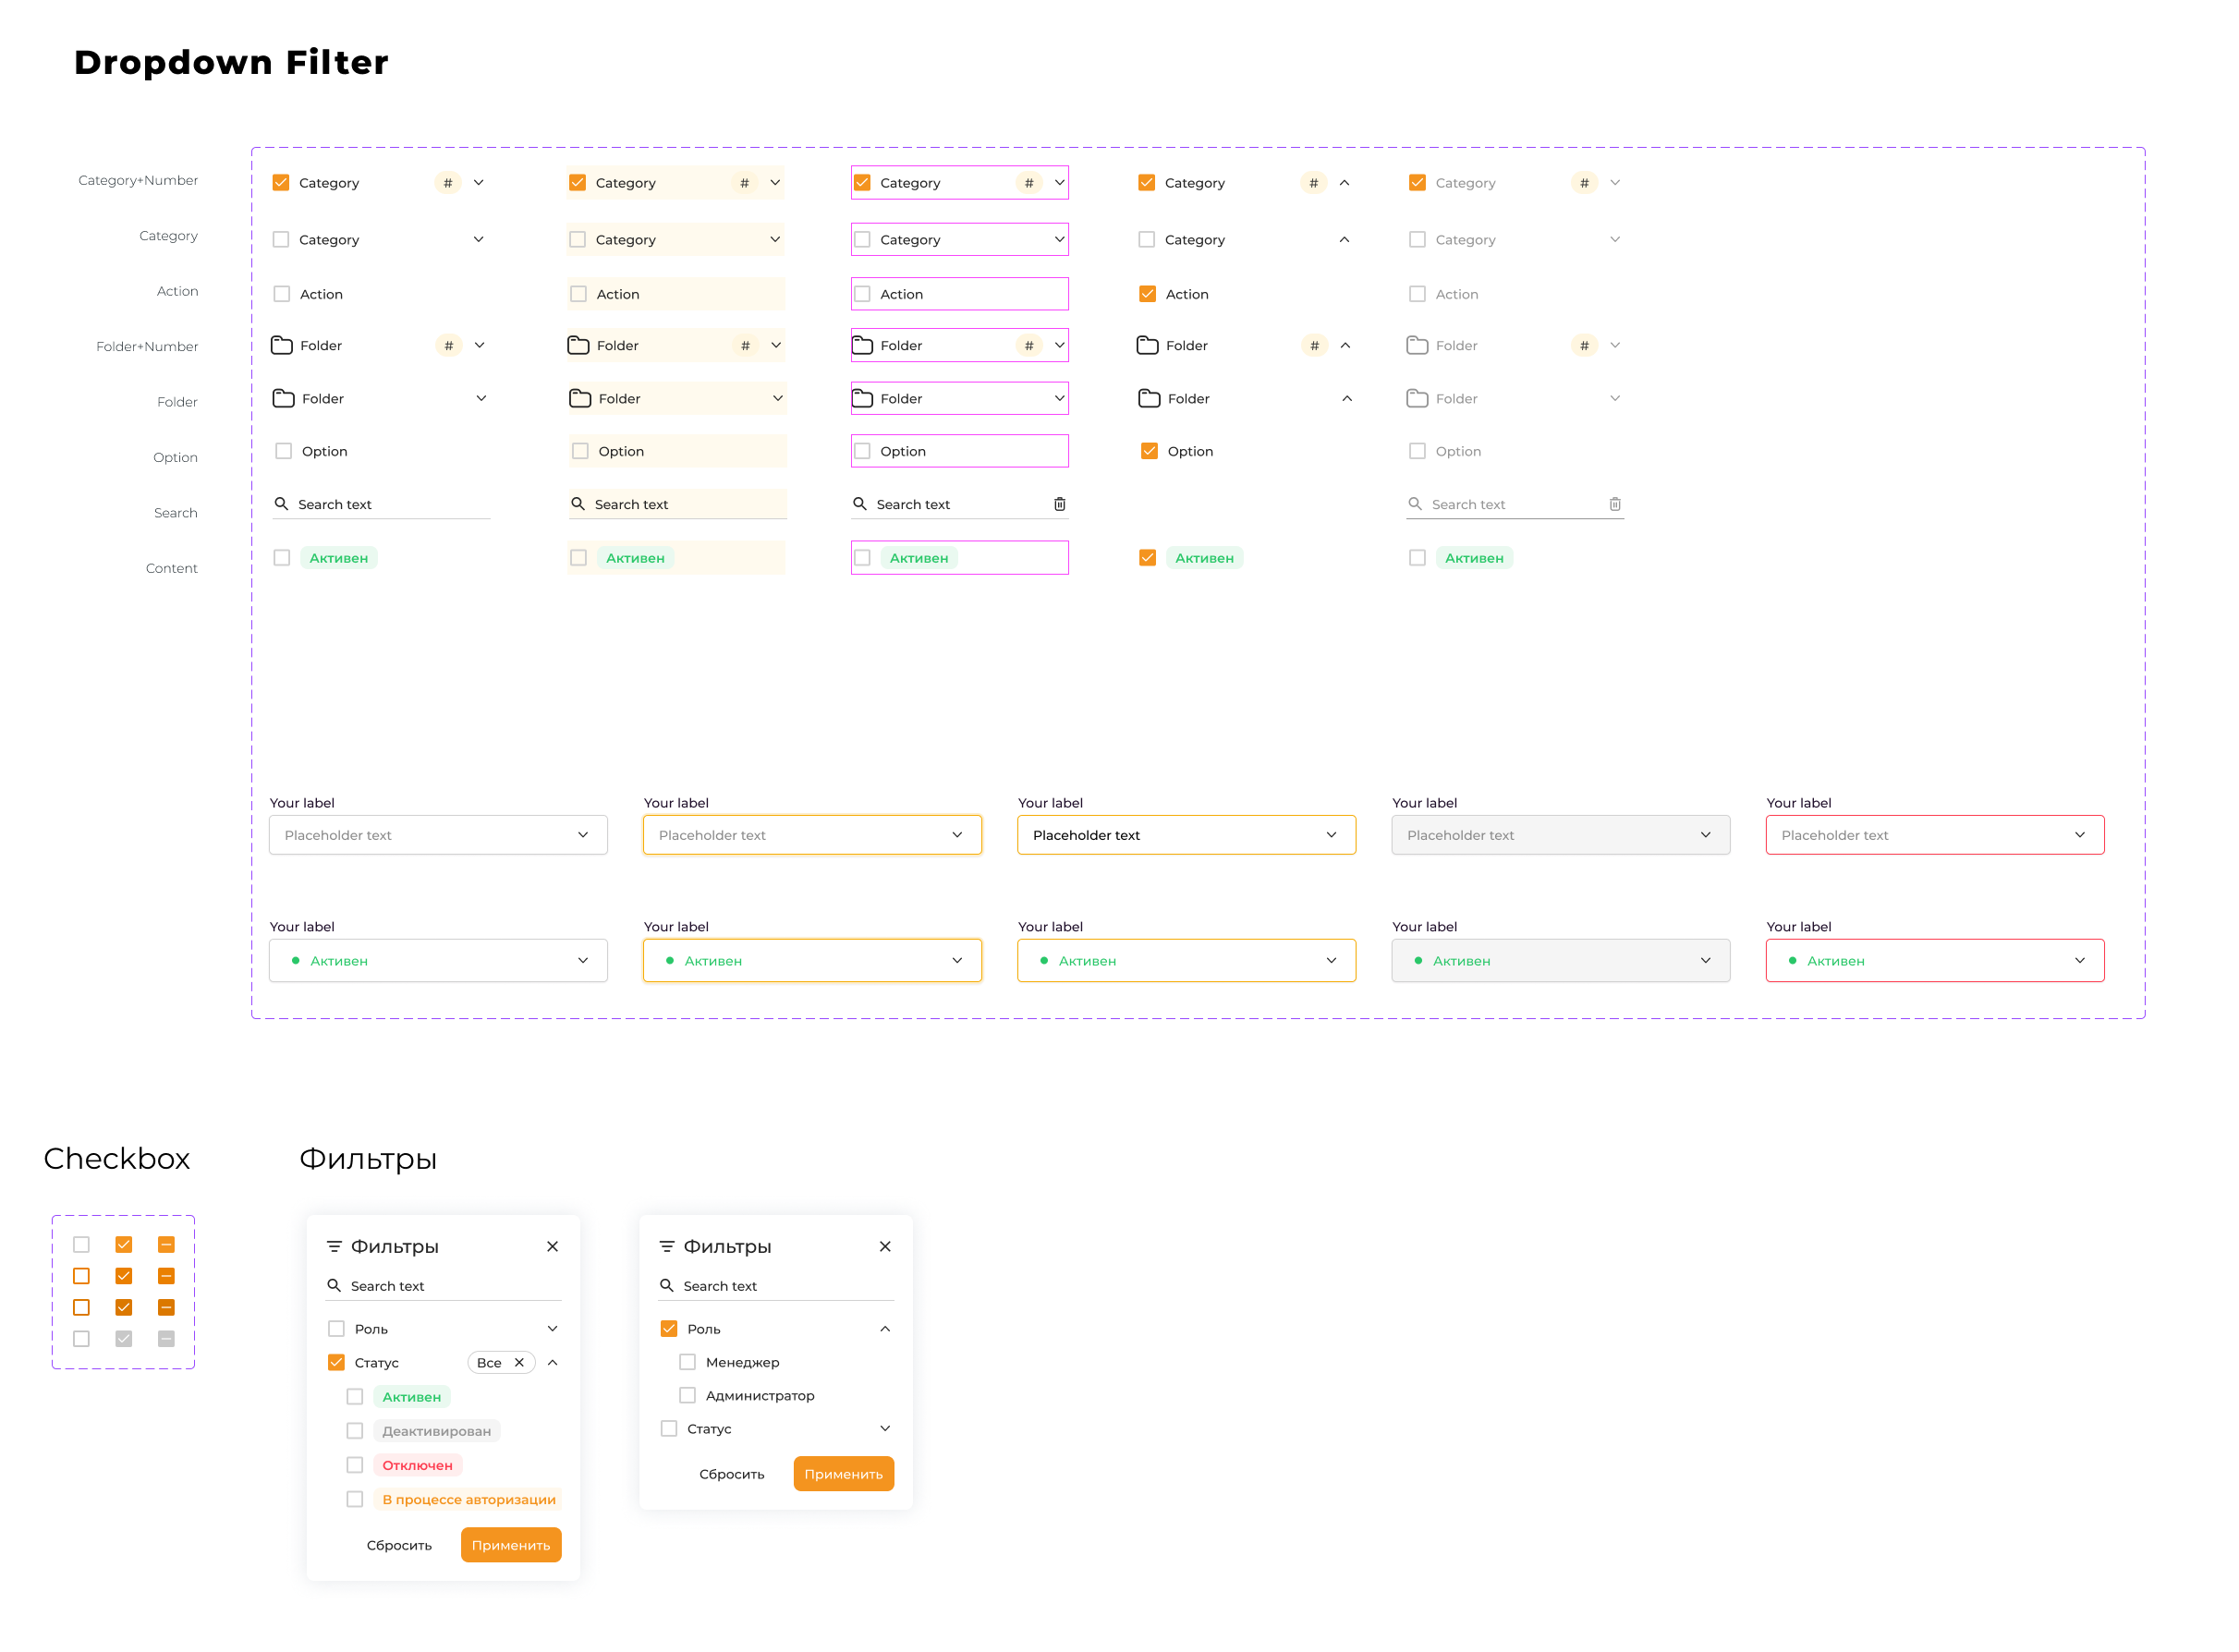Uncheck the Статус checkbox in the left filter panel

coord(336,1362)
